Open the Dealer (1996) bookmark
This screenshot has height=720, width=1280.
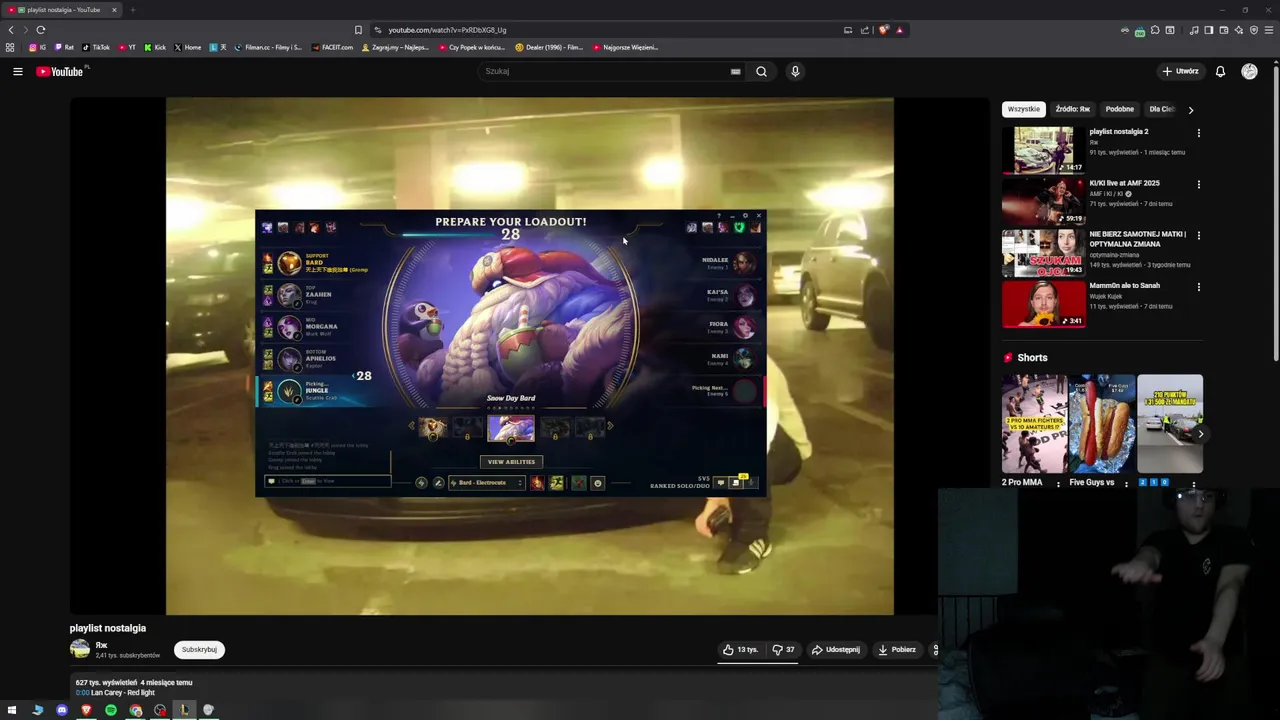tap(549, 47)
